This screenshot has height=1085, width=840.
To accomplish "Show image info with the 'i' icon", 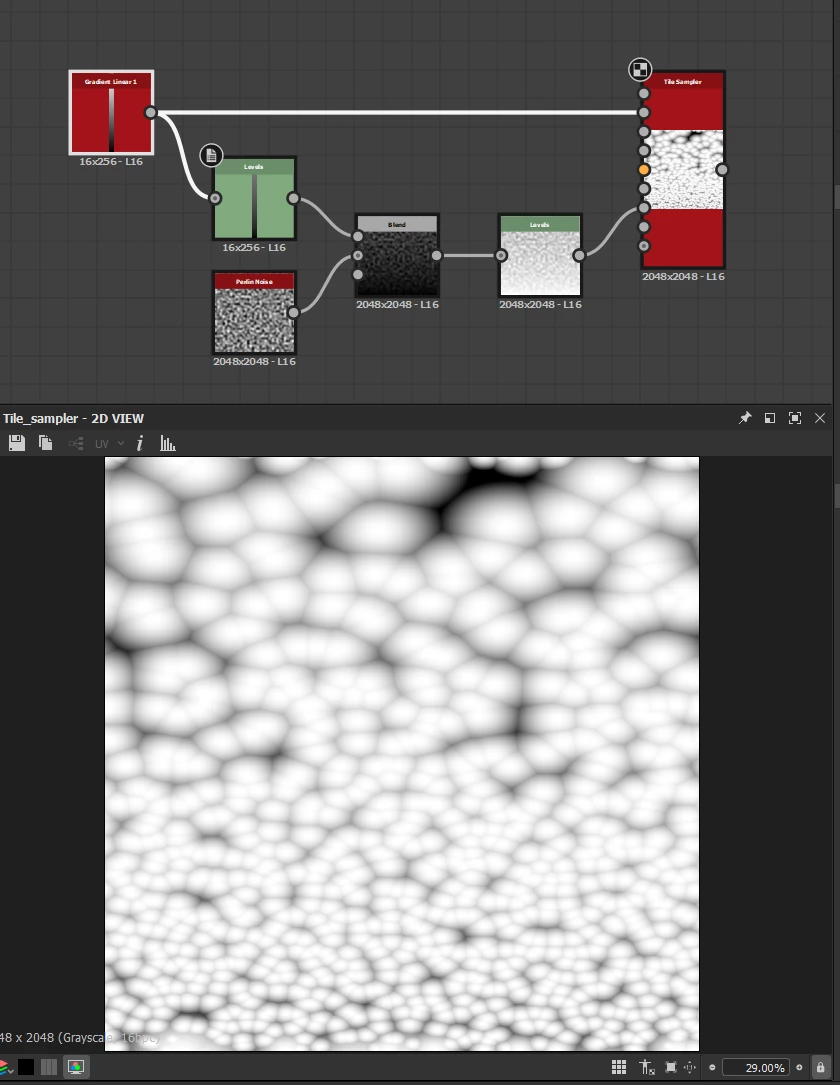I will 140,443.
